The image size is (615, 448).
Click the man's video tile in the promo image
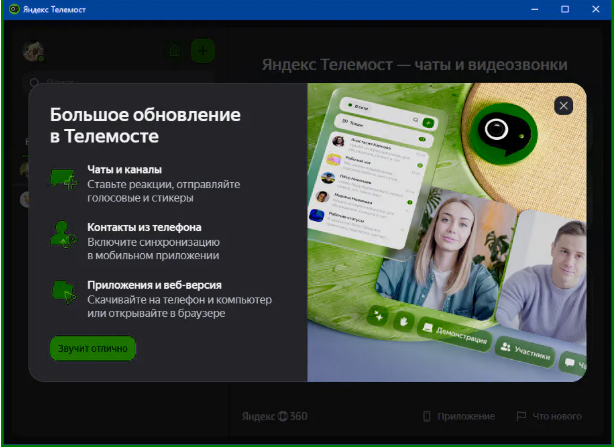543,277
